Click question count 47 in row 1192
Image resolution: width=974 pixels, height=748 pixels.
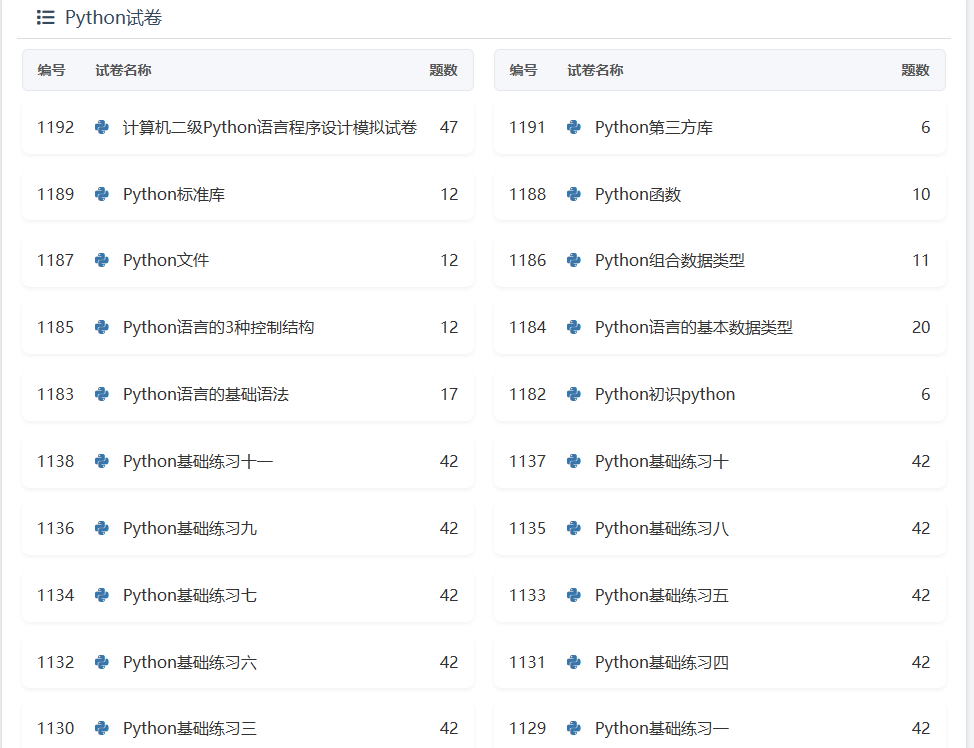pos(449,127)
